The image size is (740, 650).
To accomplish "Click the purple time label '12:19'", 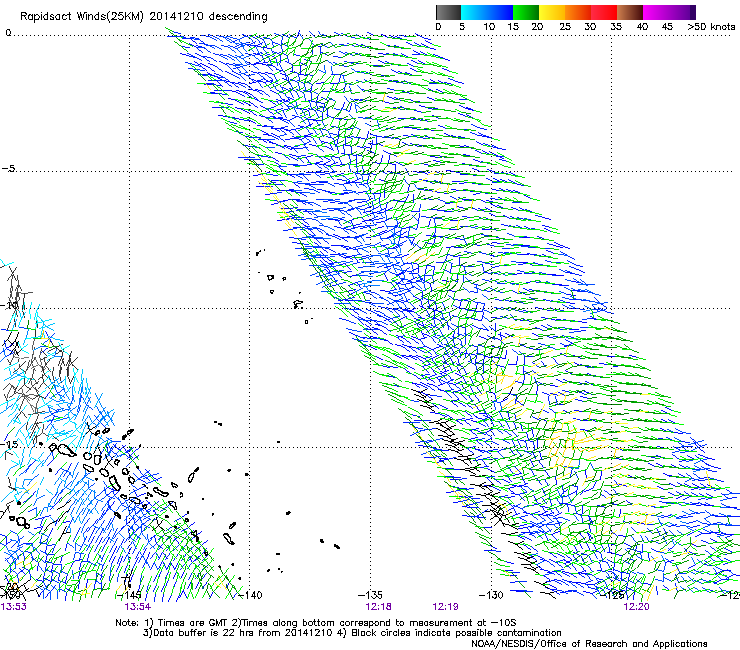I will coord(445,607).
